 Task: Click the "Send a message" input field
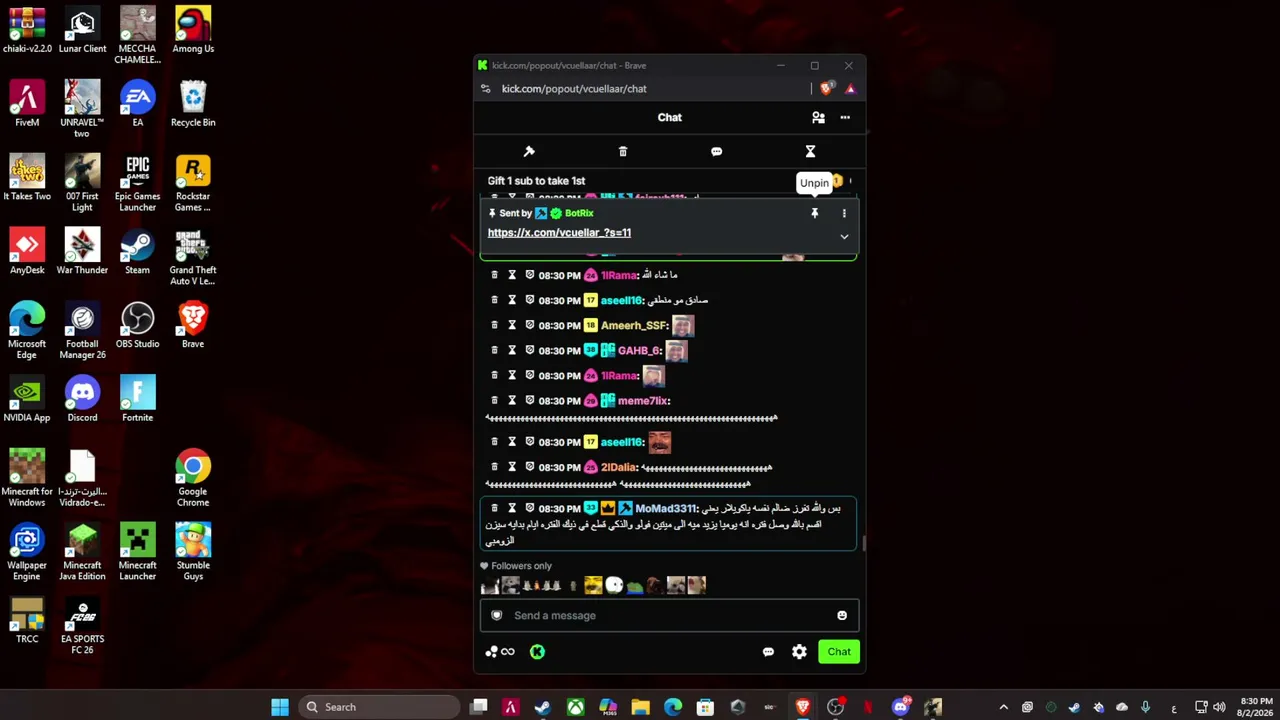(x=669, y=615)
